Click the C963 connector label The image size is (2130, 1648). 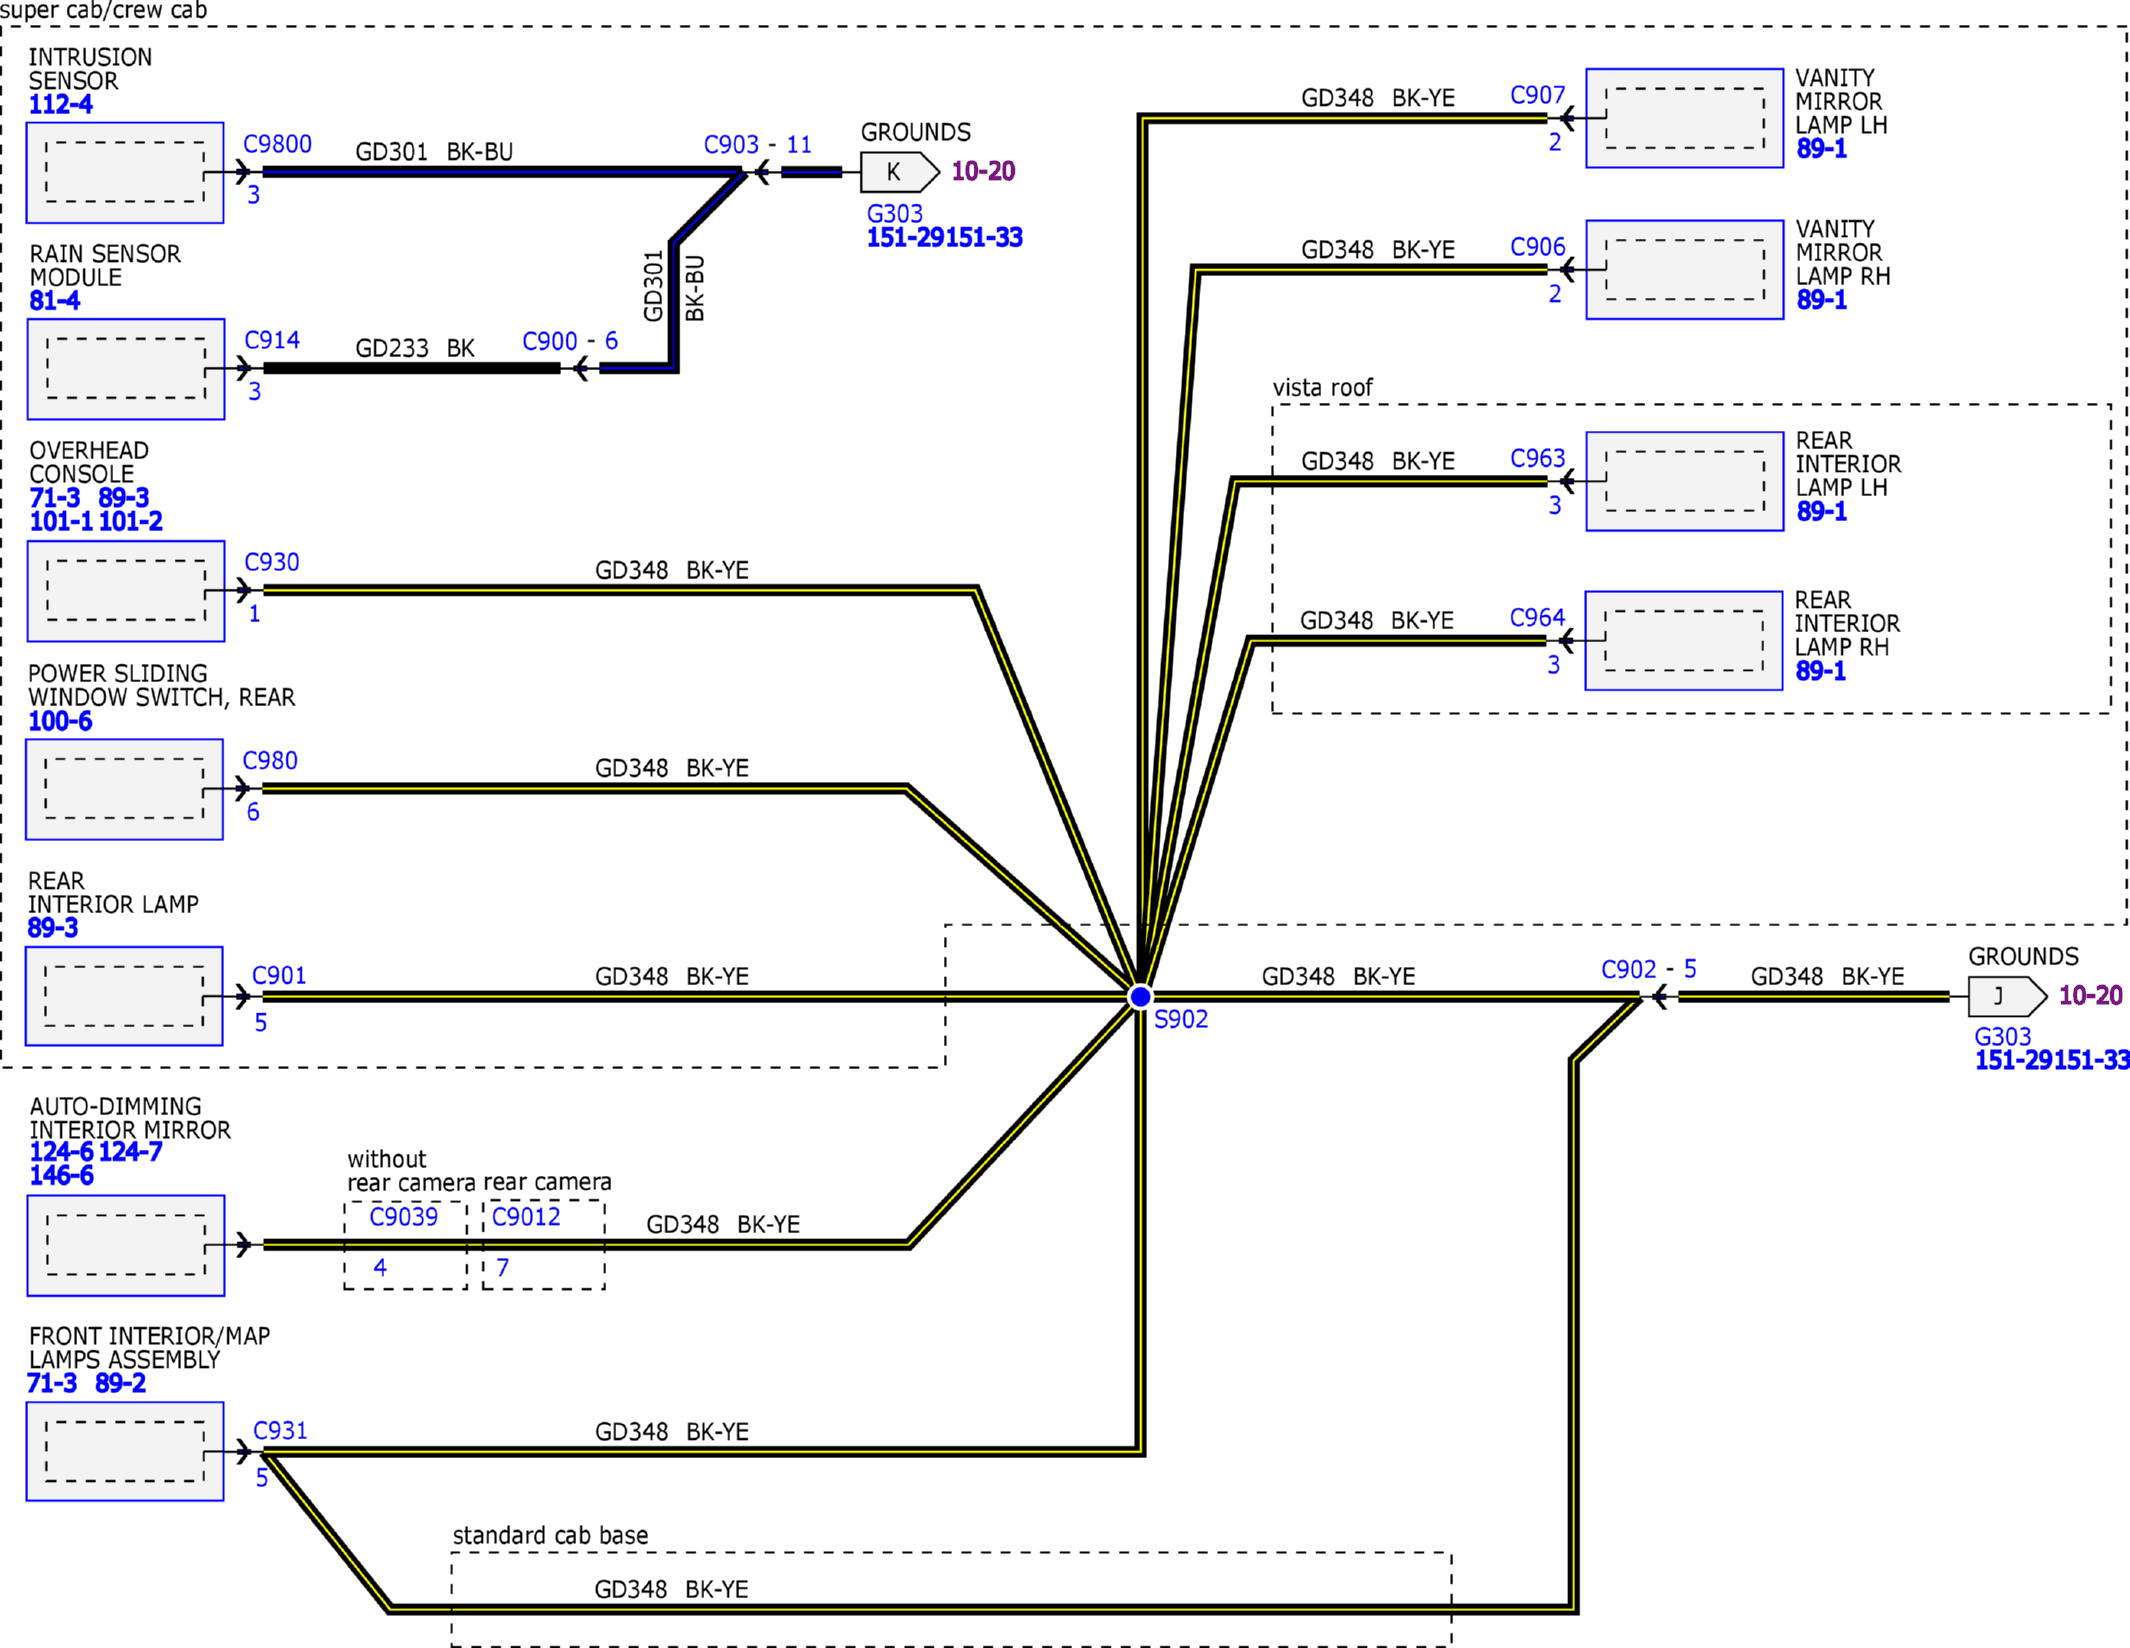click(1537, 458)
